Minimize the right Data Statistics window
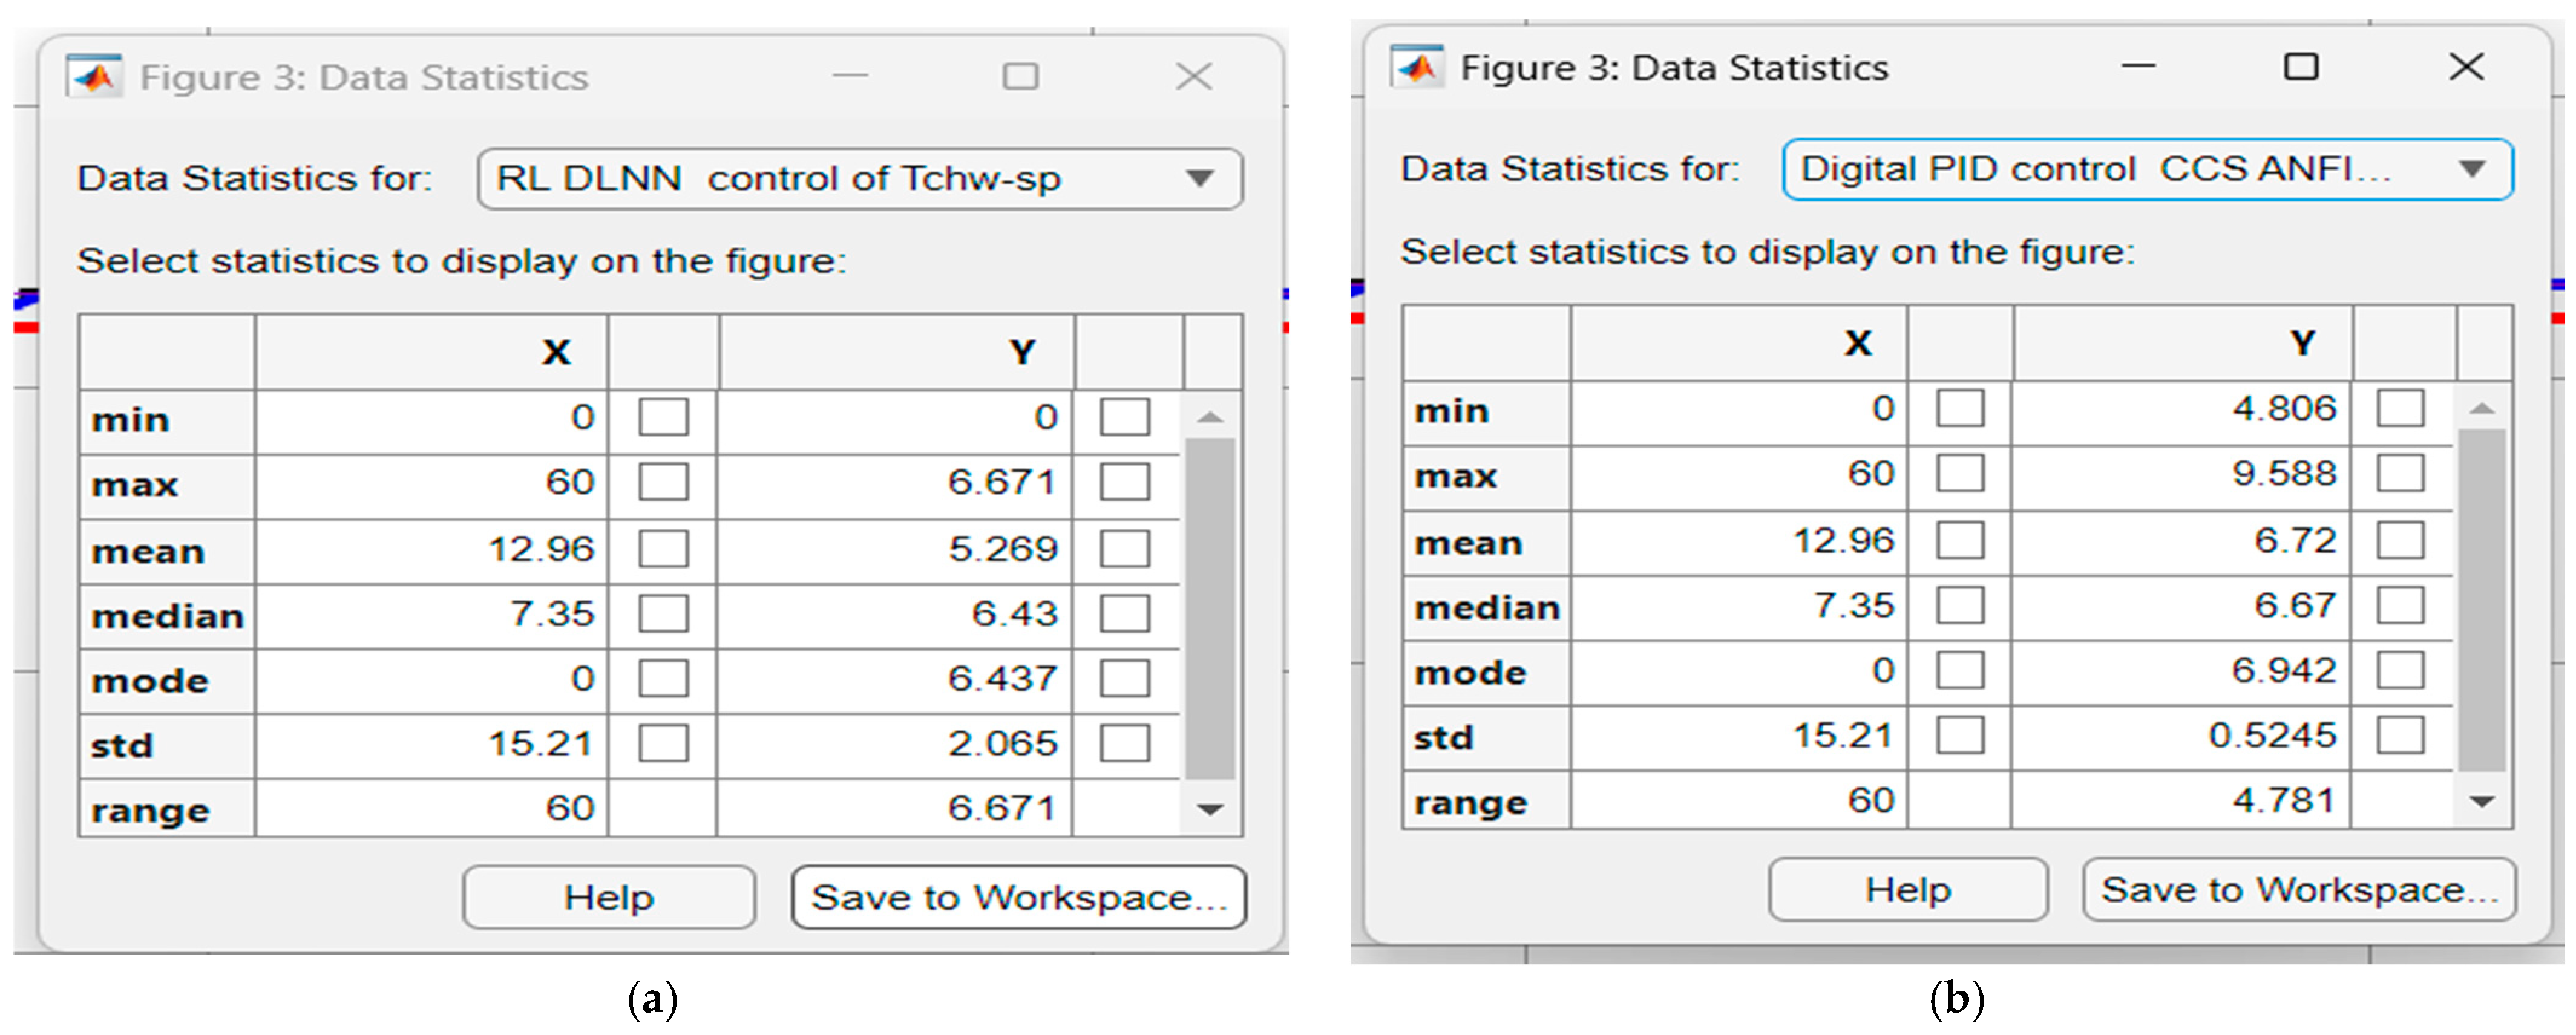 click(2138, 67)
